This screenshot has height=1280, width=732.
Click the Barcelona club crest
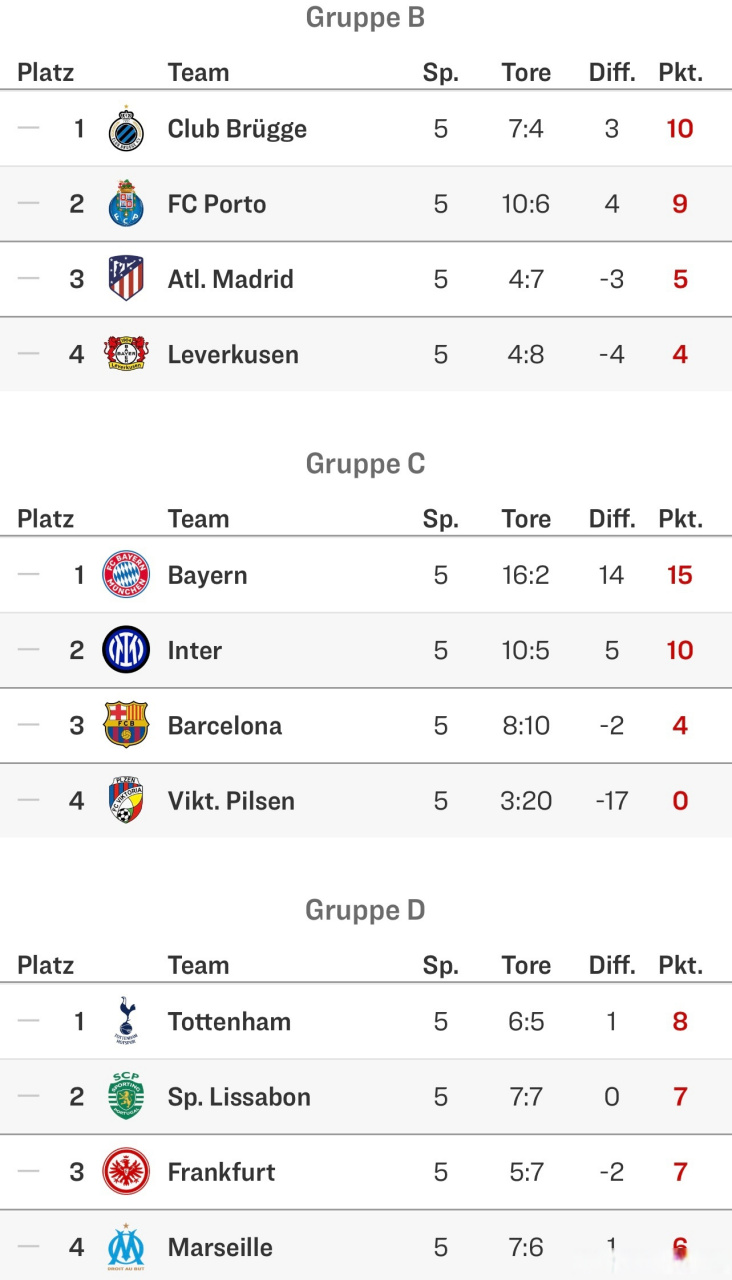click(x=126, y=725)
